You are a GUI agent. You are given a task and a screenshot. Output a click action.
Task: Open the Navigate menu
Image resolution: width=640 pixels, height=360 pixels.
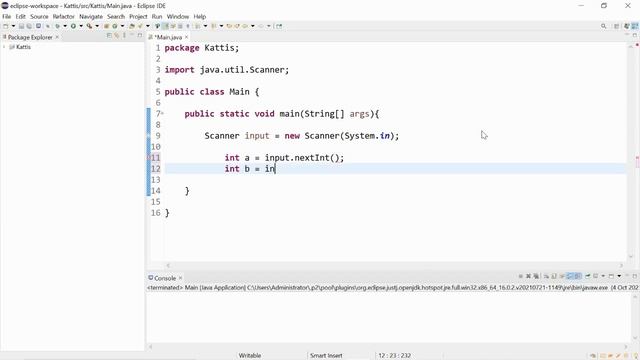pyautogui.click(x=91, y=16)
